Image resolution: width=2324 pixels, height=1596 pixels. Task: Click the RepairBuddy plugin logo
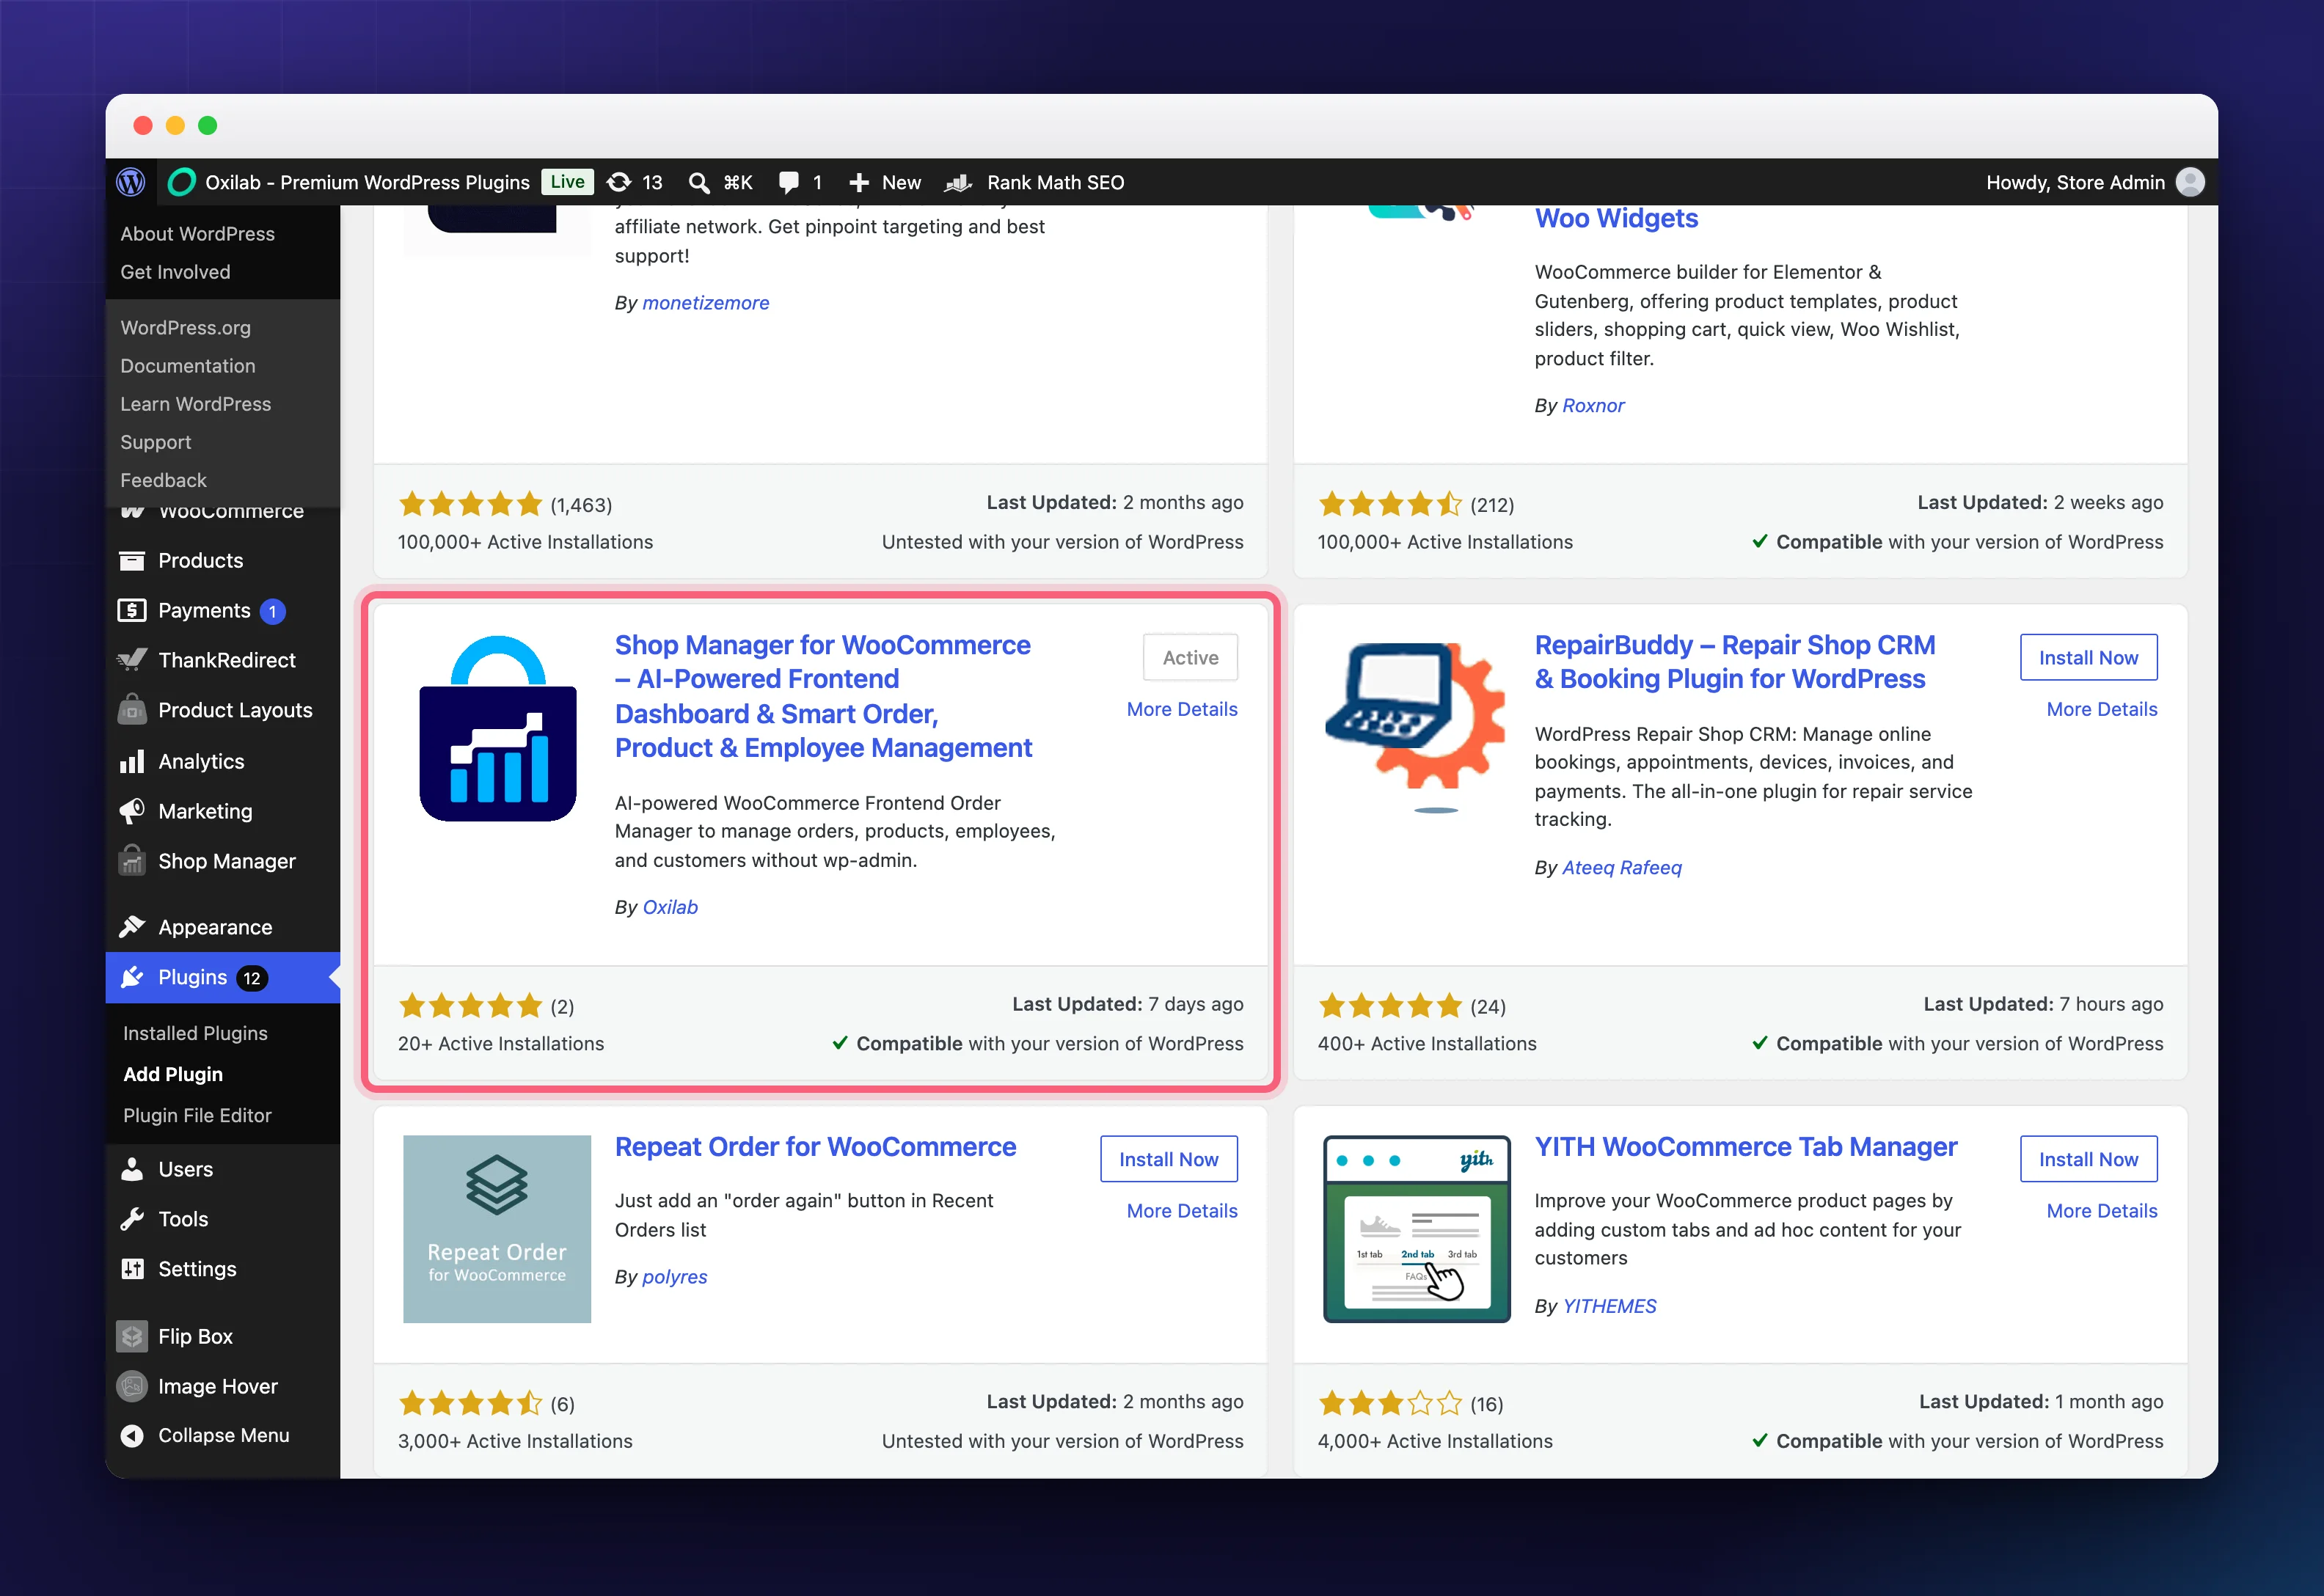(1416, 728)
